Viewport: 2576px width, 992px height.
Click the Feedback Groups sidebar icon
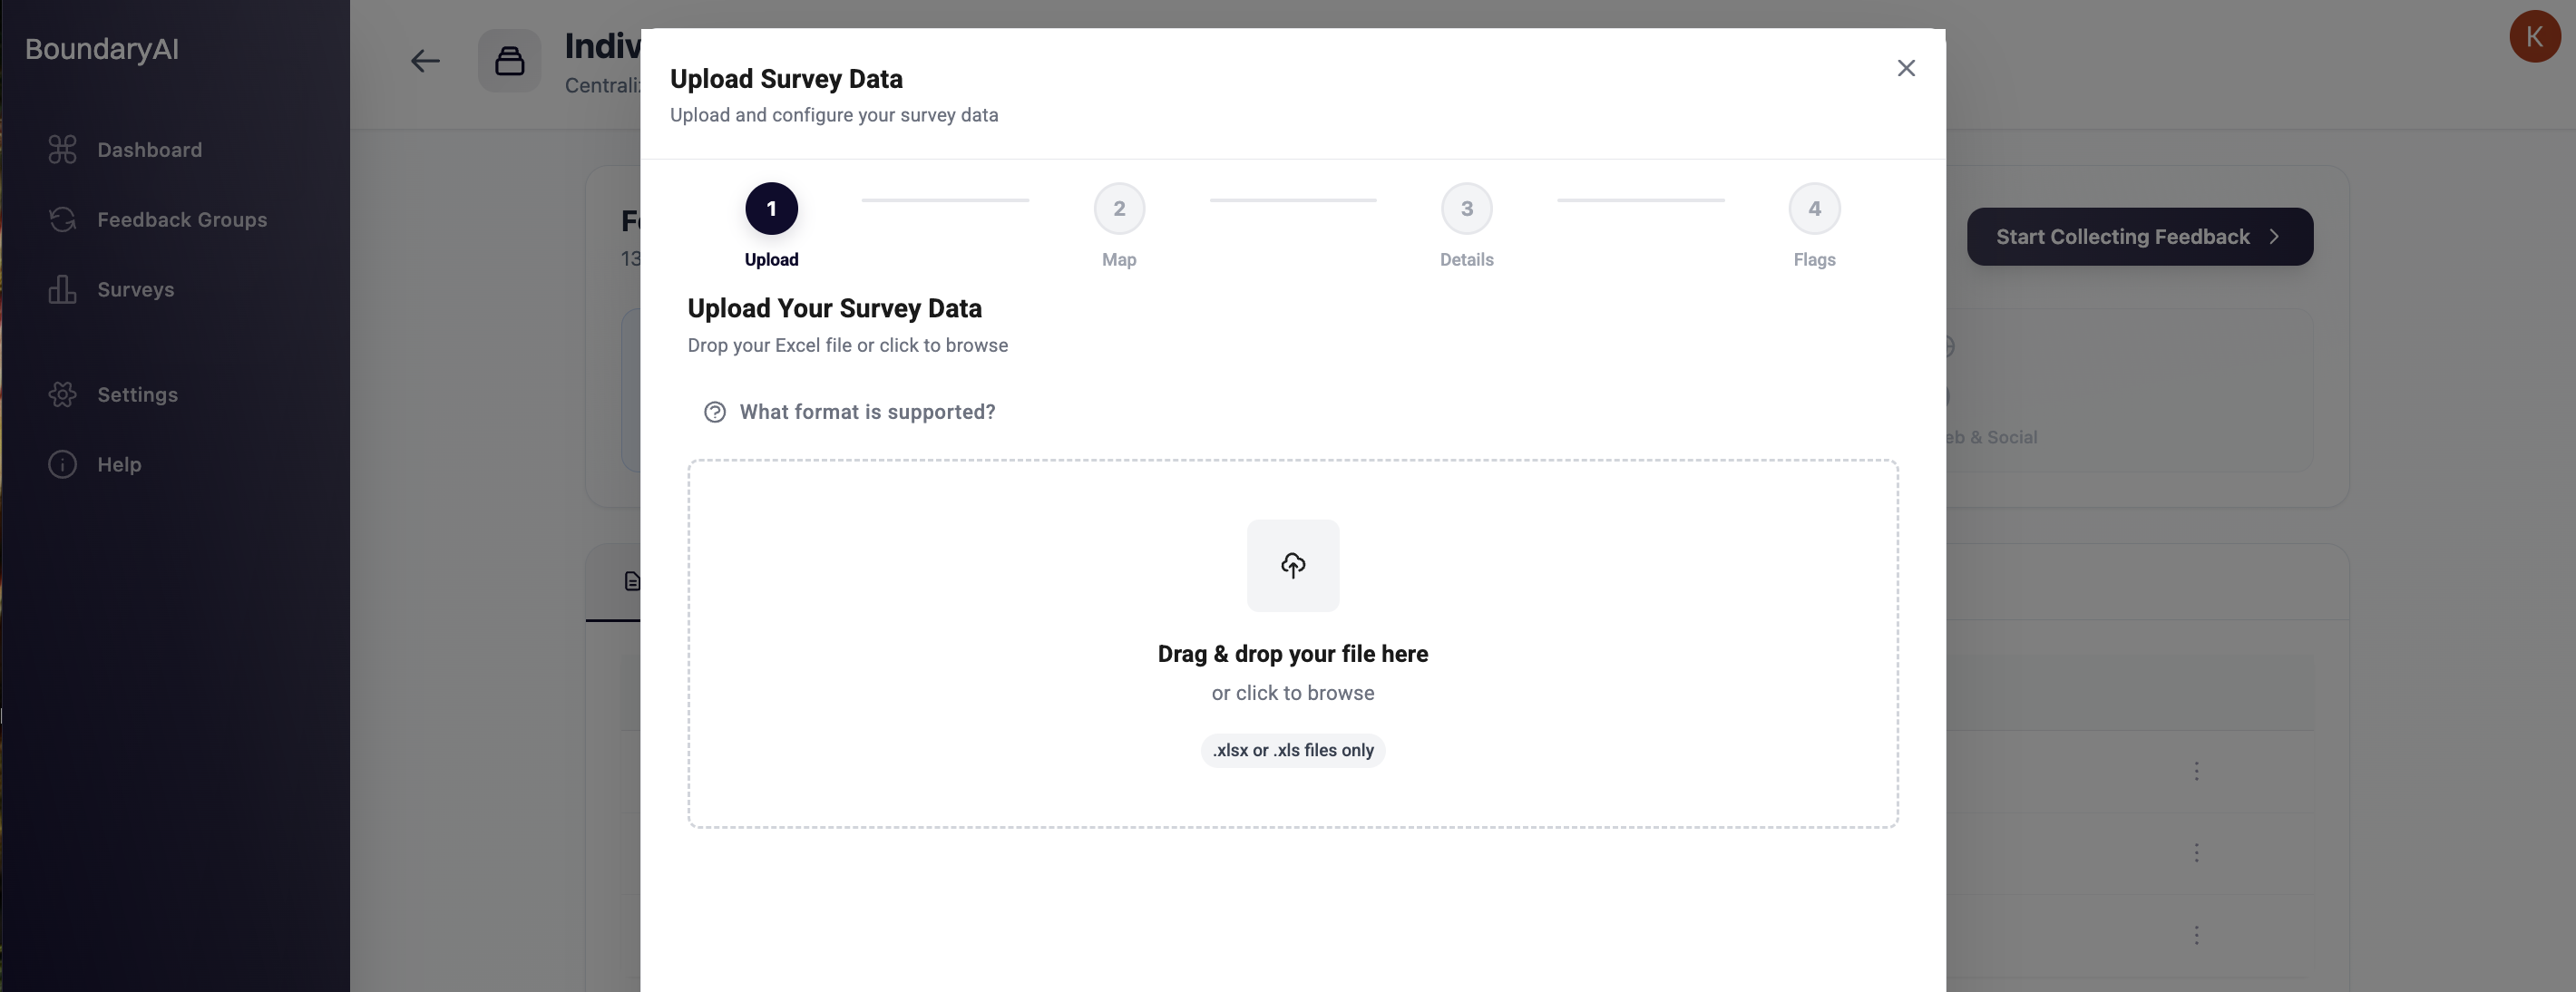(62, 220)
